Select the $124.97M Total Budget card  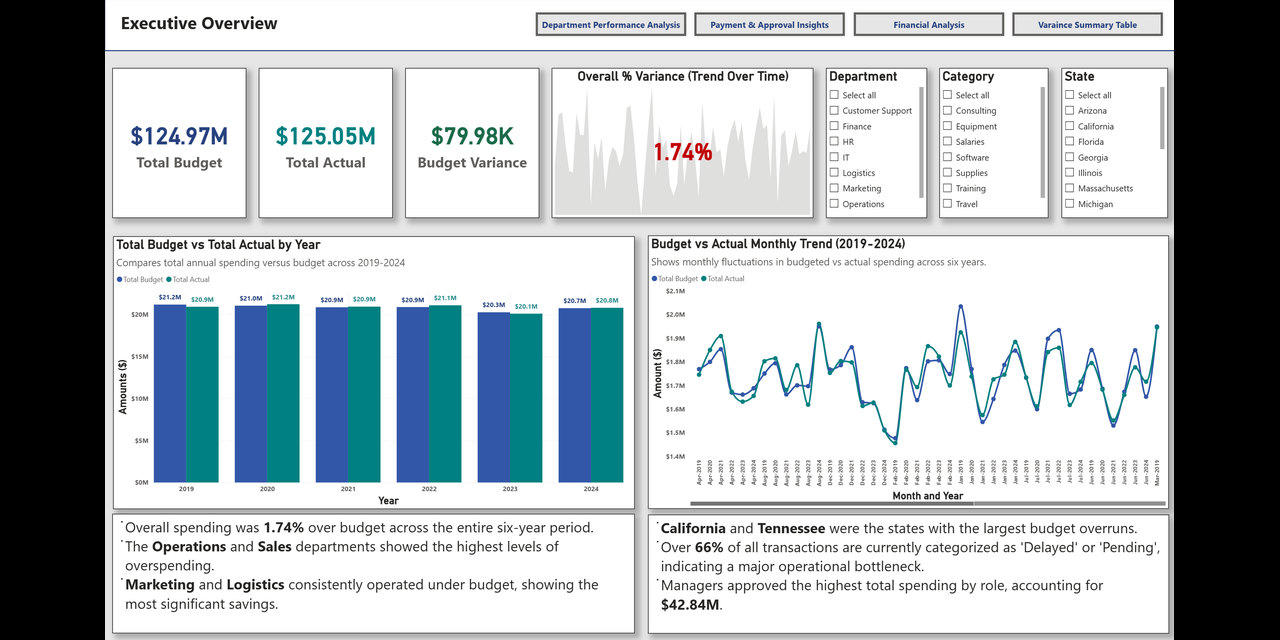click(179, 143)
